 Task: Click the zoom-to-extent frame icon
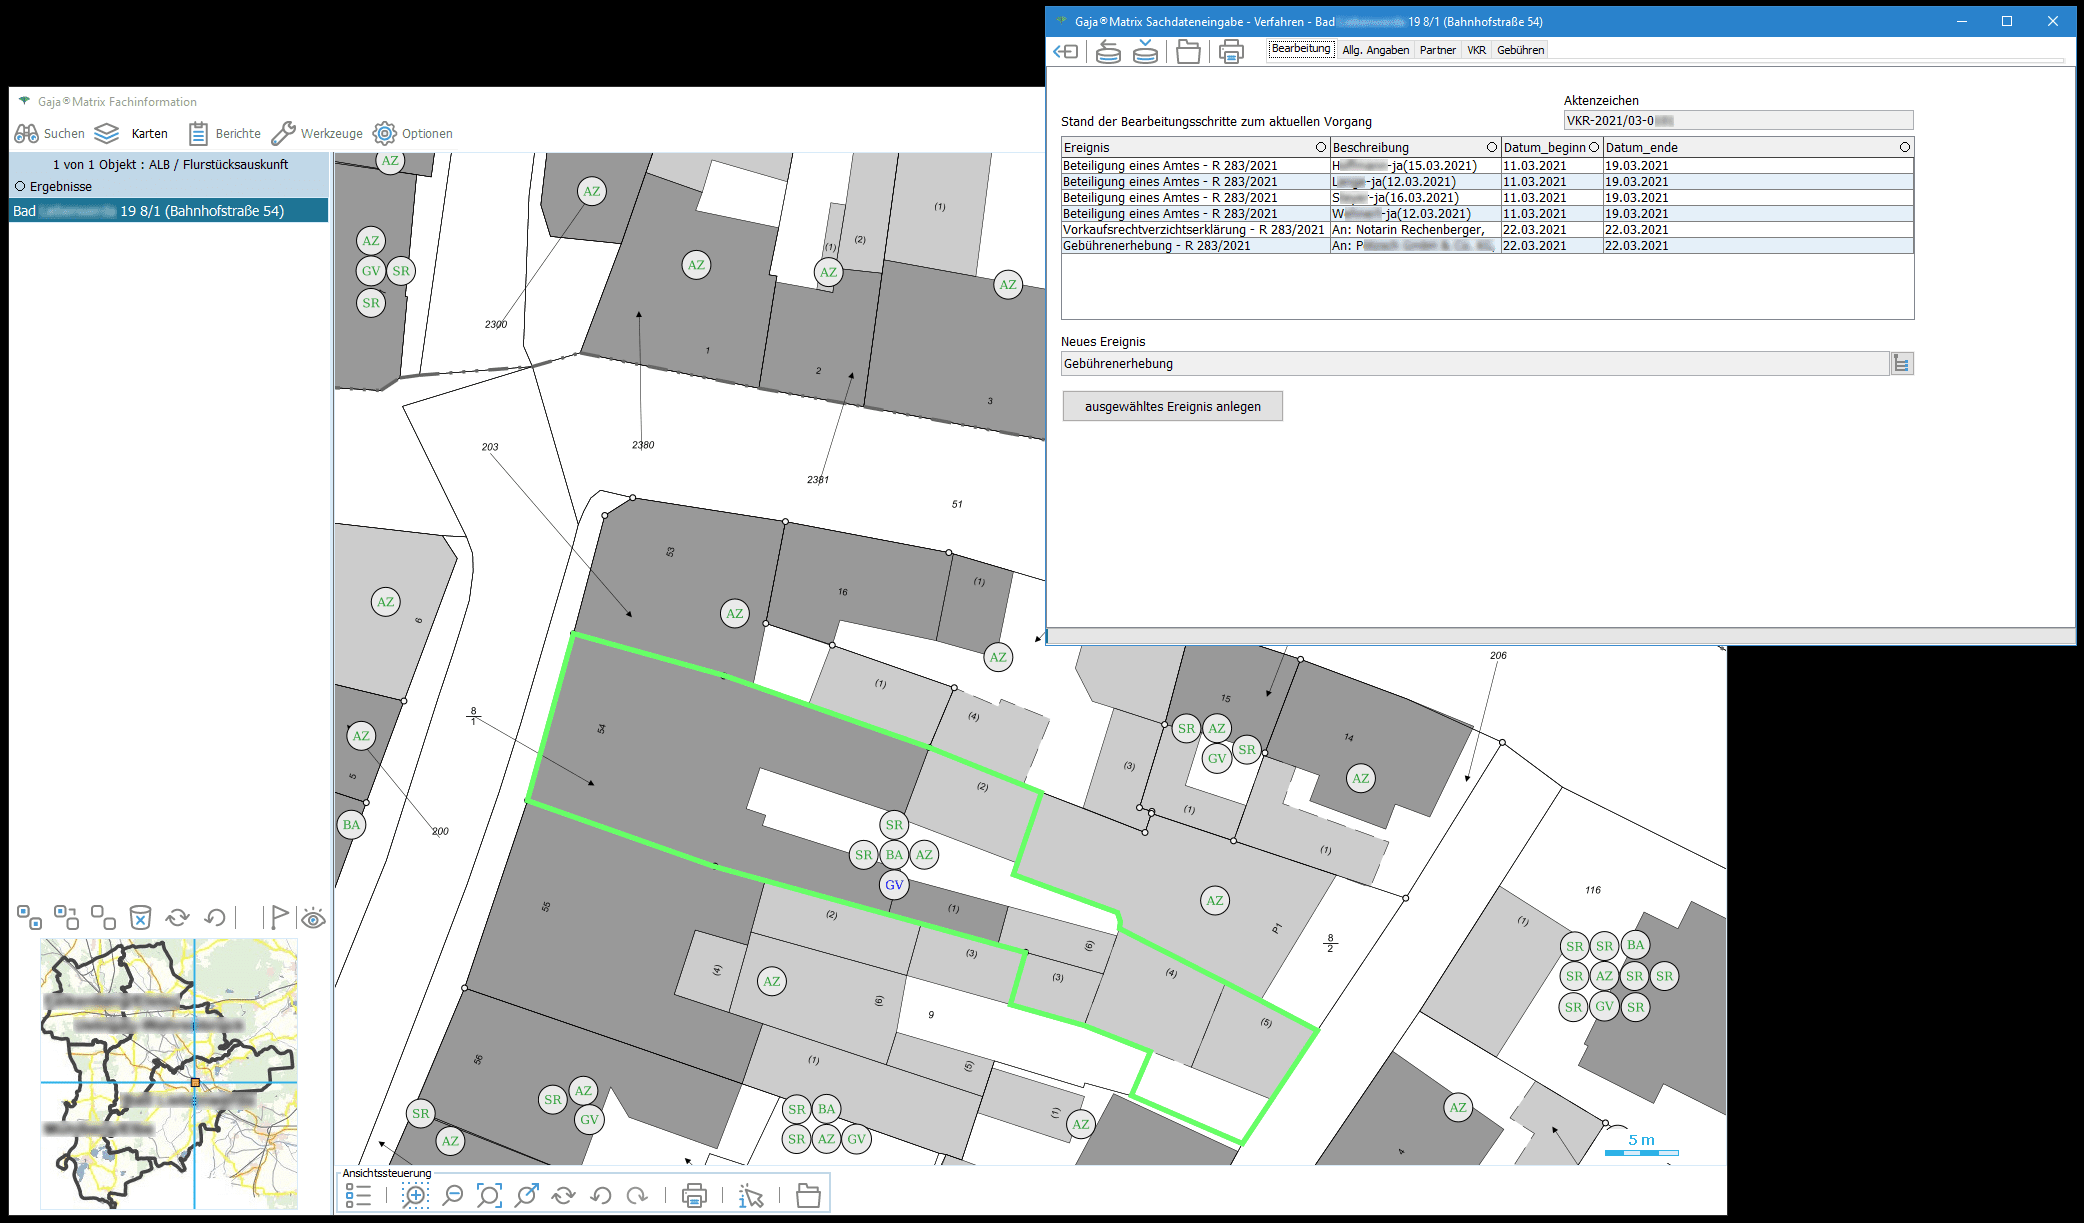pos(489,1195)
